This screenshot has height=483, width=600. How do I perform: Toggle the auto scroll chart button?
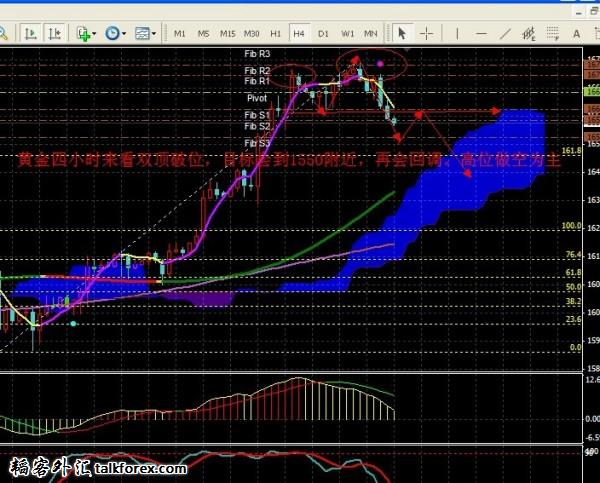coord(31,34)
